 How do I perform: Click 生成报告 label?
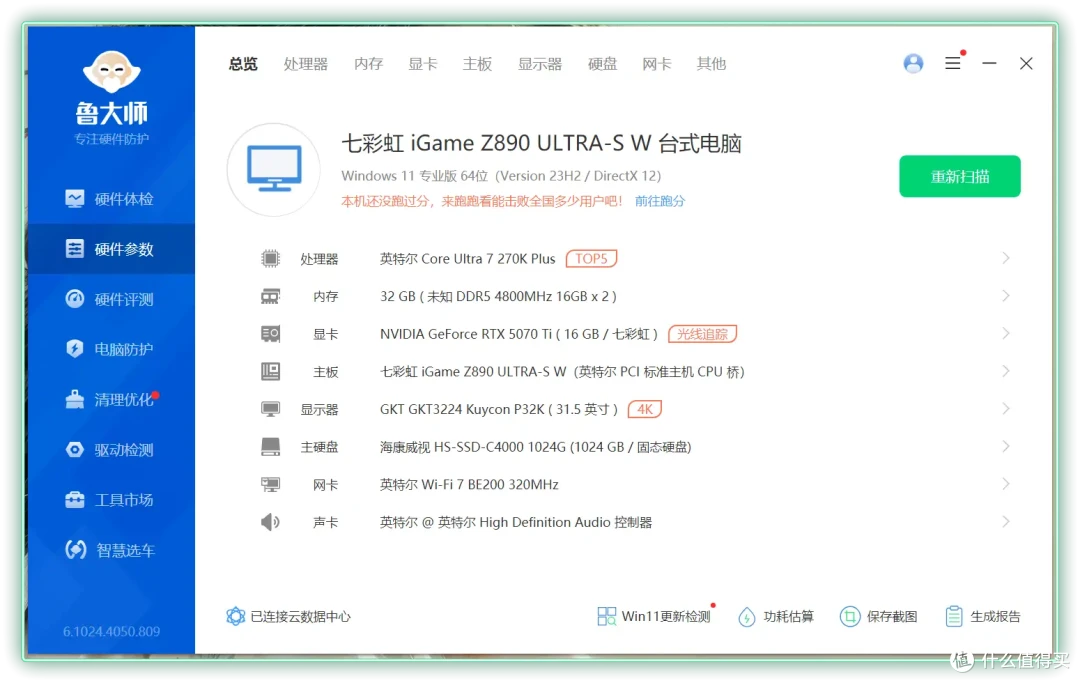[995, 616]
